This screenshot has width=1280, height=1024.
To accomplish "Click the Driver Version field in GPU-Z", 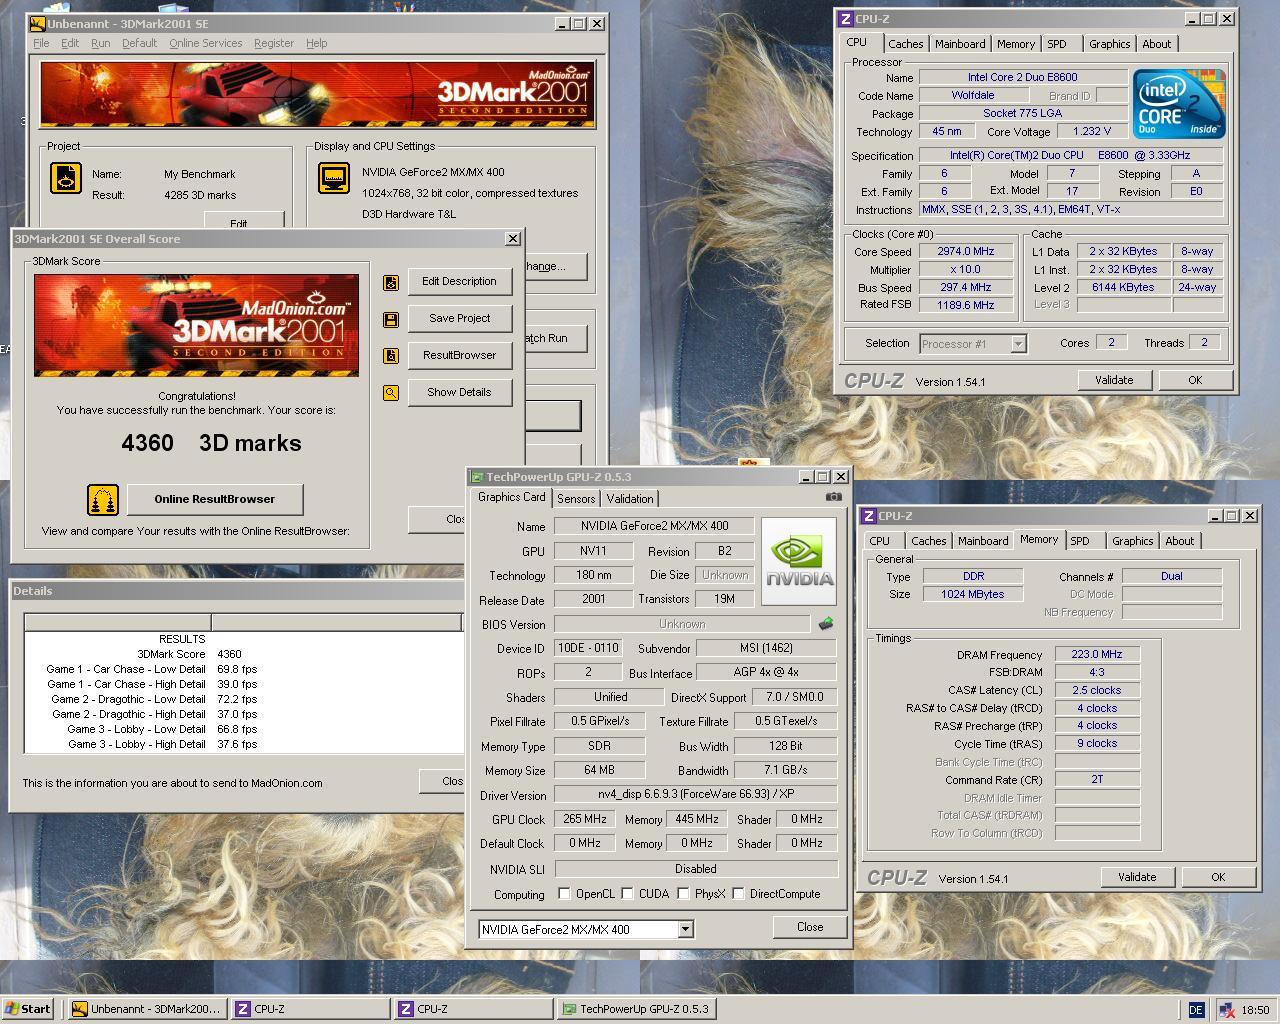I will 696,794.
